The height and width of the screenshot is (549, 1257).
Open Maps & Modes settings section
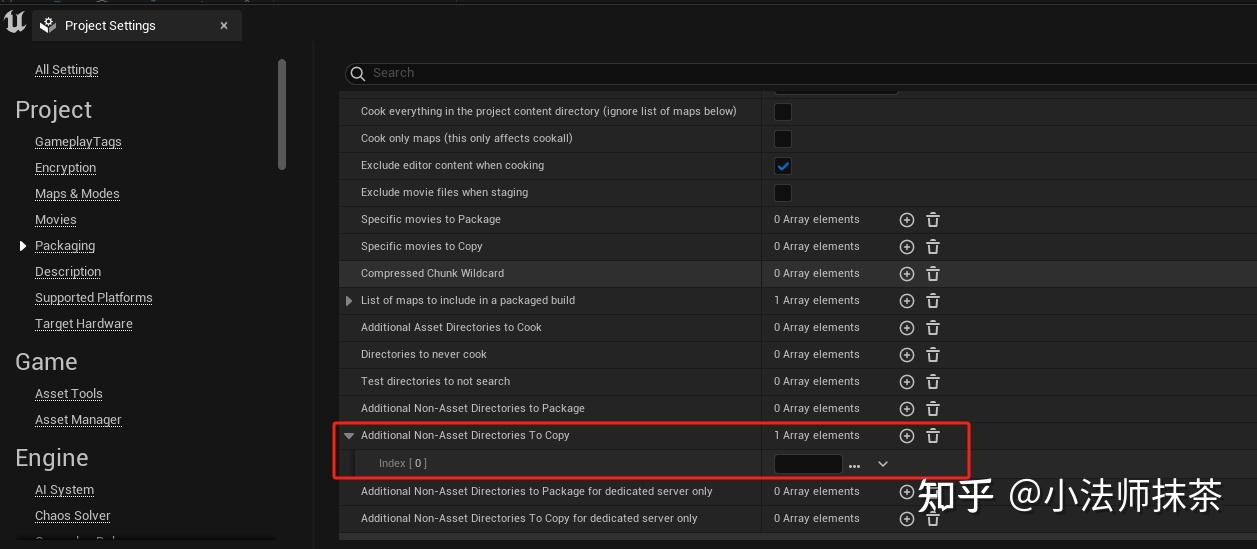pos(77,194)
